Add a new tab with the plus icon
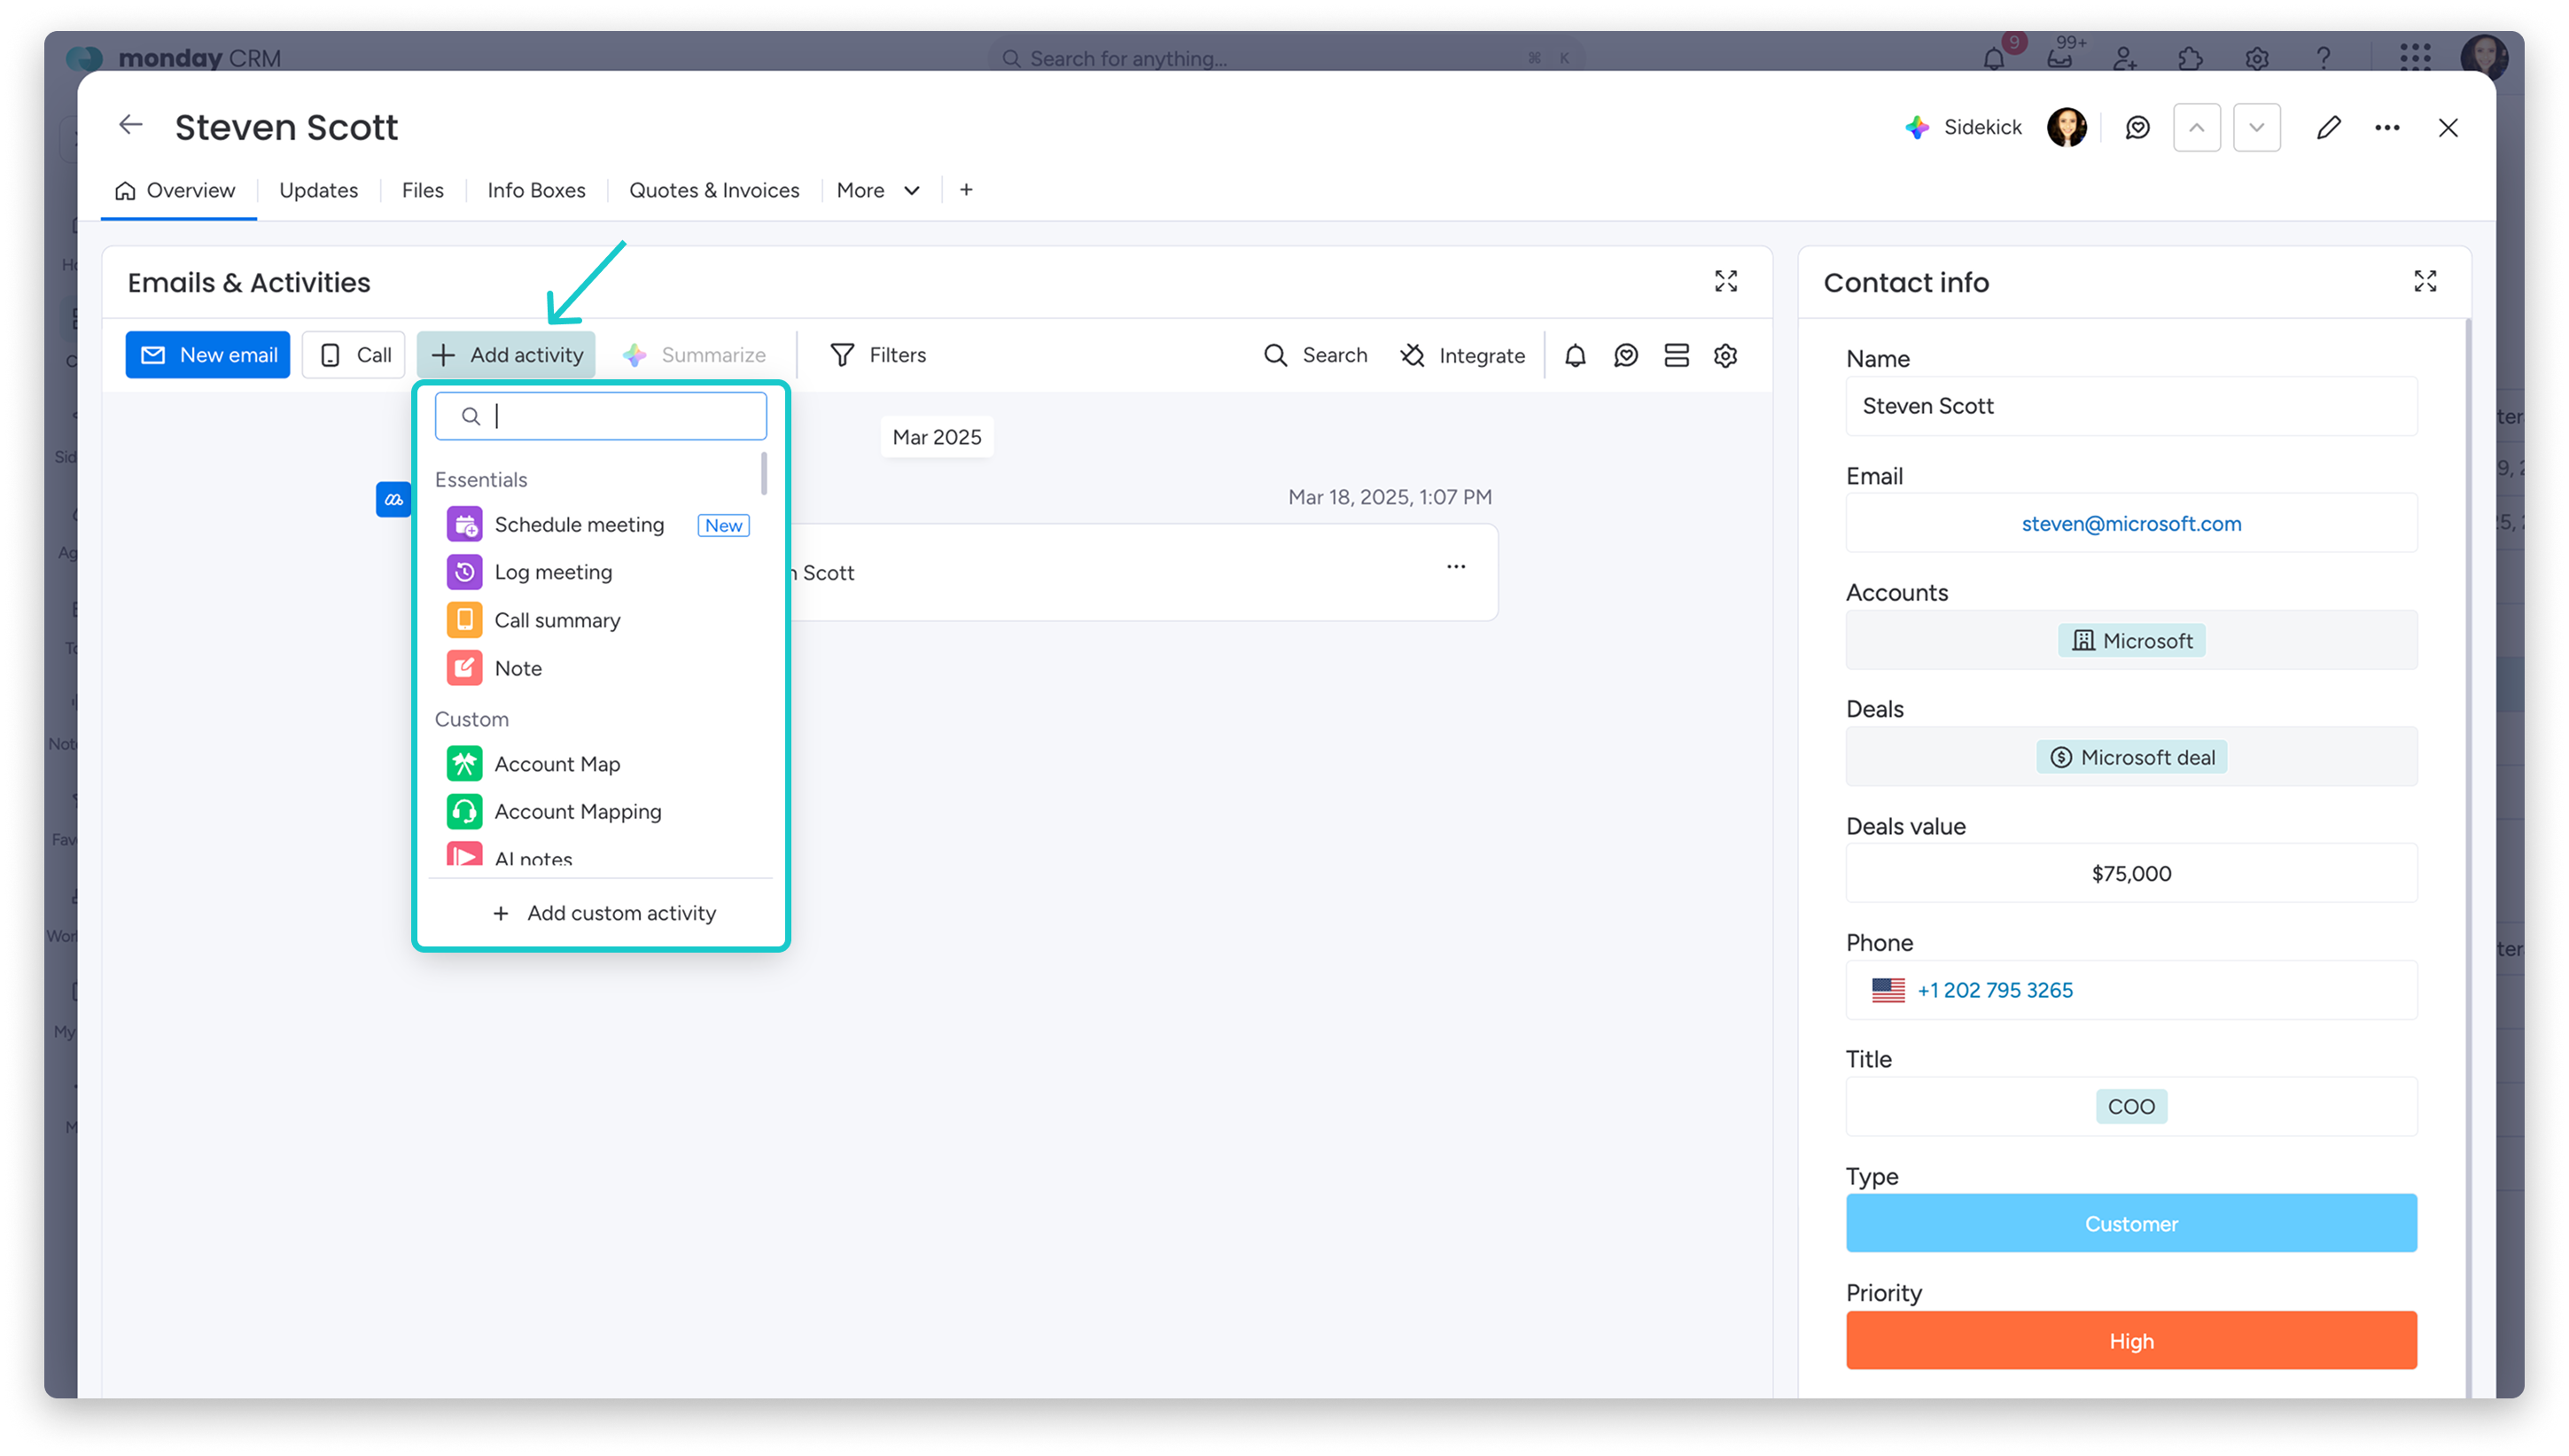Viewport: 2569px width, 1456px height. click(x=966, y=189)
